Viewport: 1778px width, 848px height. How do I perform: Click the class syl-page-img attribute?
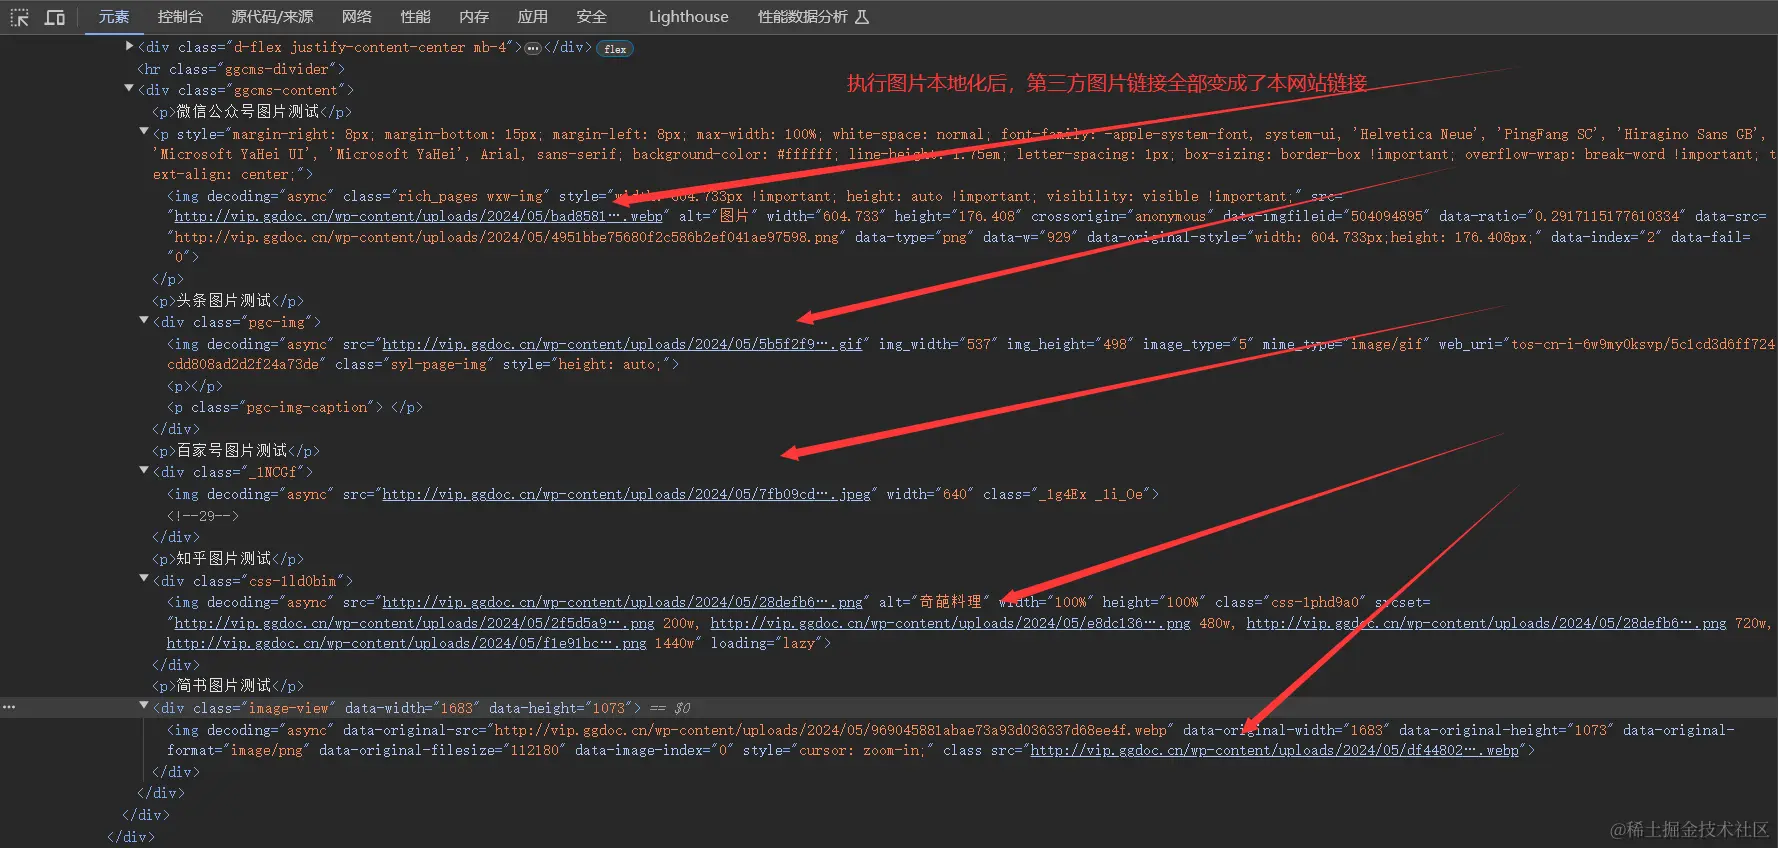click(x=414, y=365)
